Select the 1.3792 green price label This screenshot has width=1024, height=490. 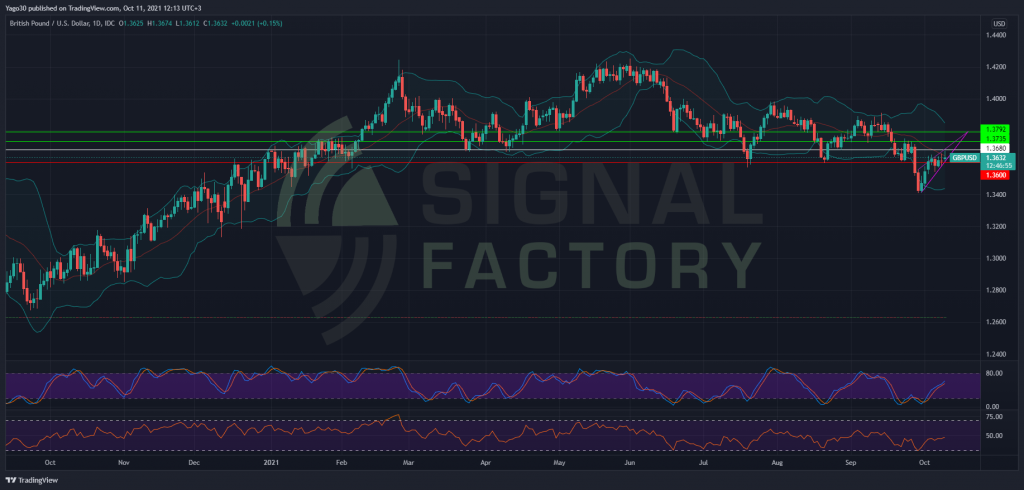[995, 129]
